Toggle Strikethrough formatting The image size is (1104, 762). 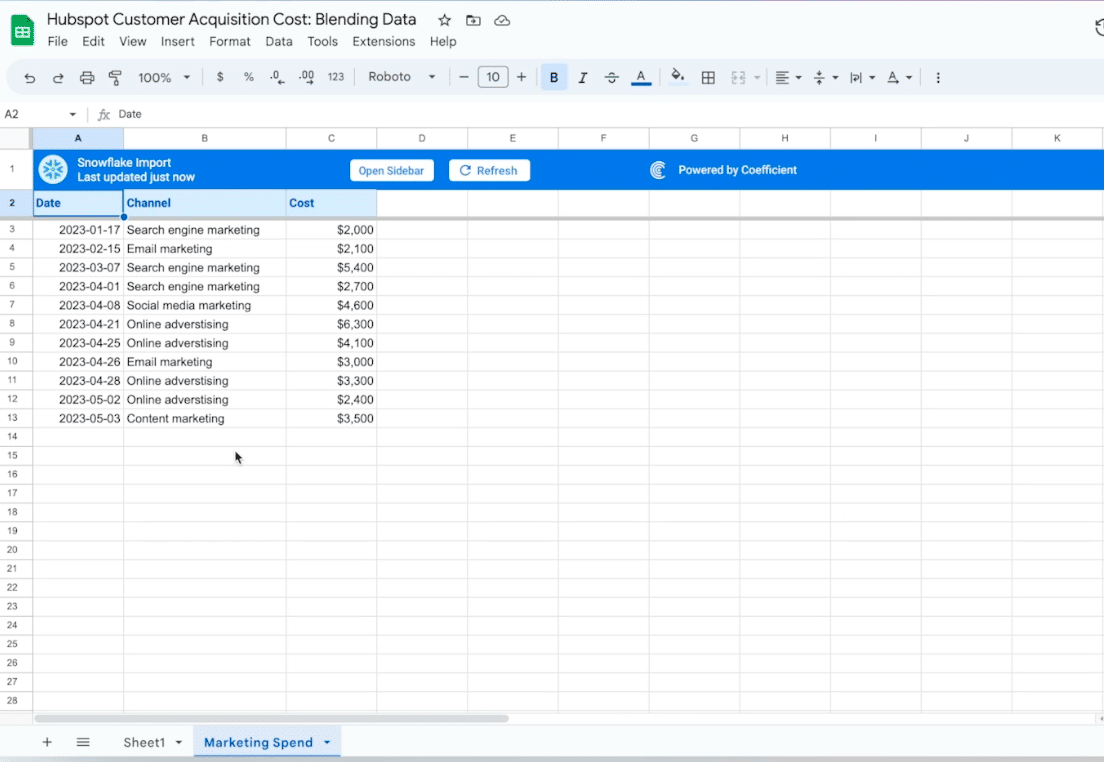tap(611, 77)
